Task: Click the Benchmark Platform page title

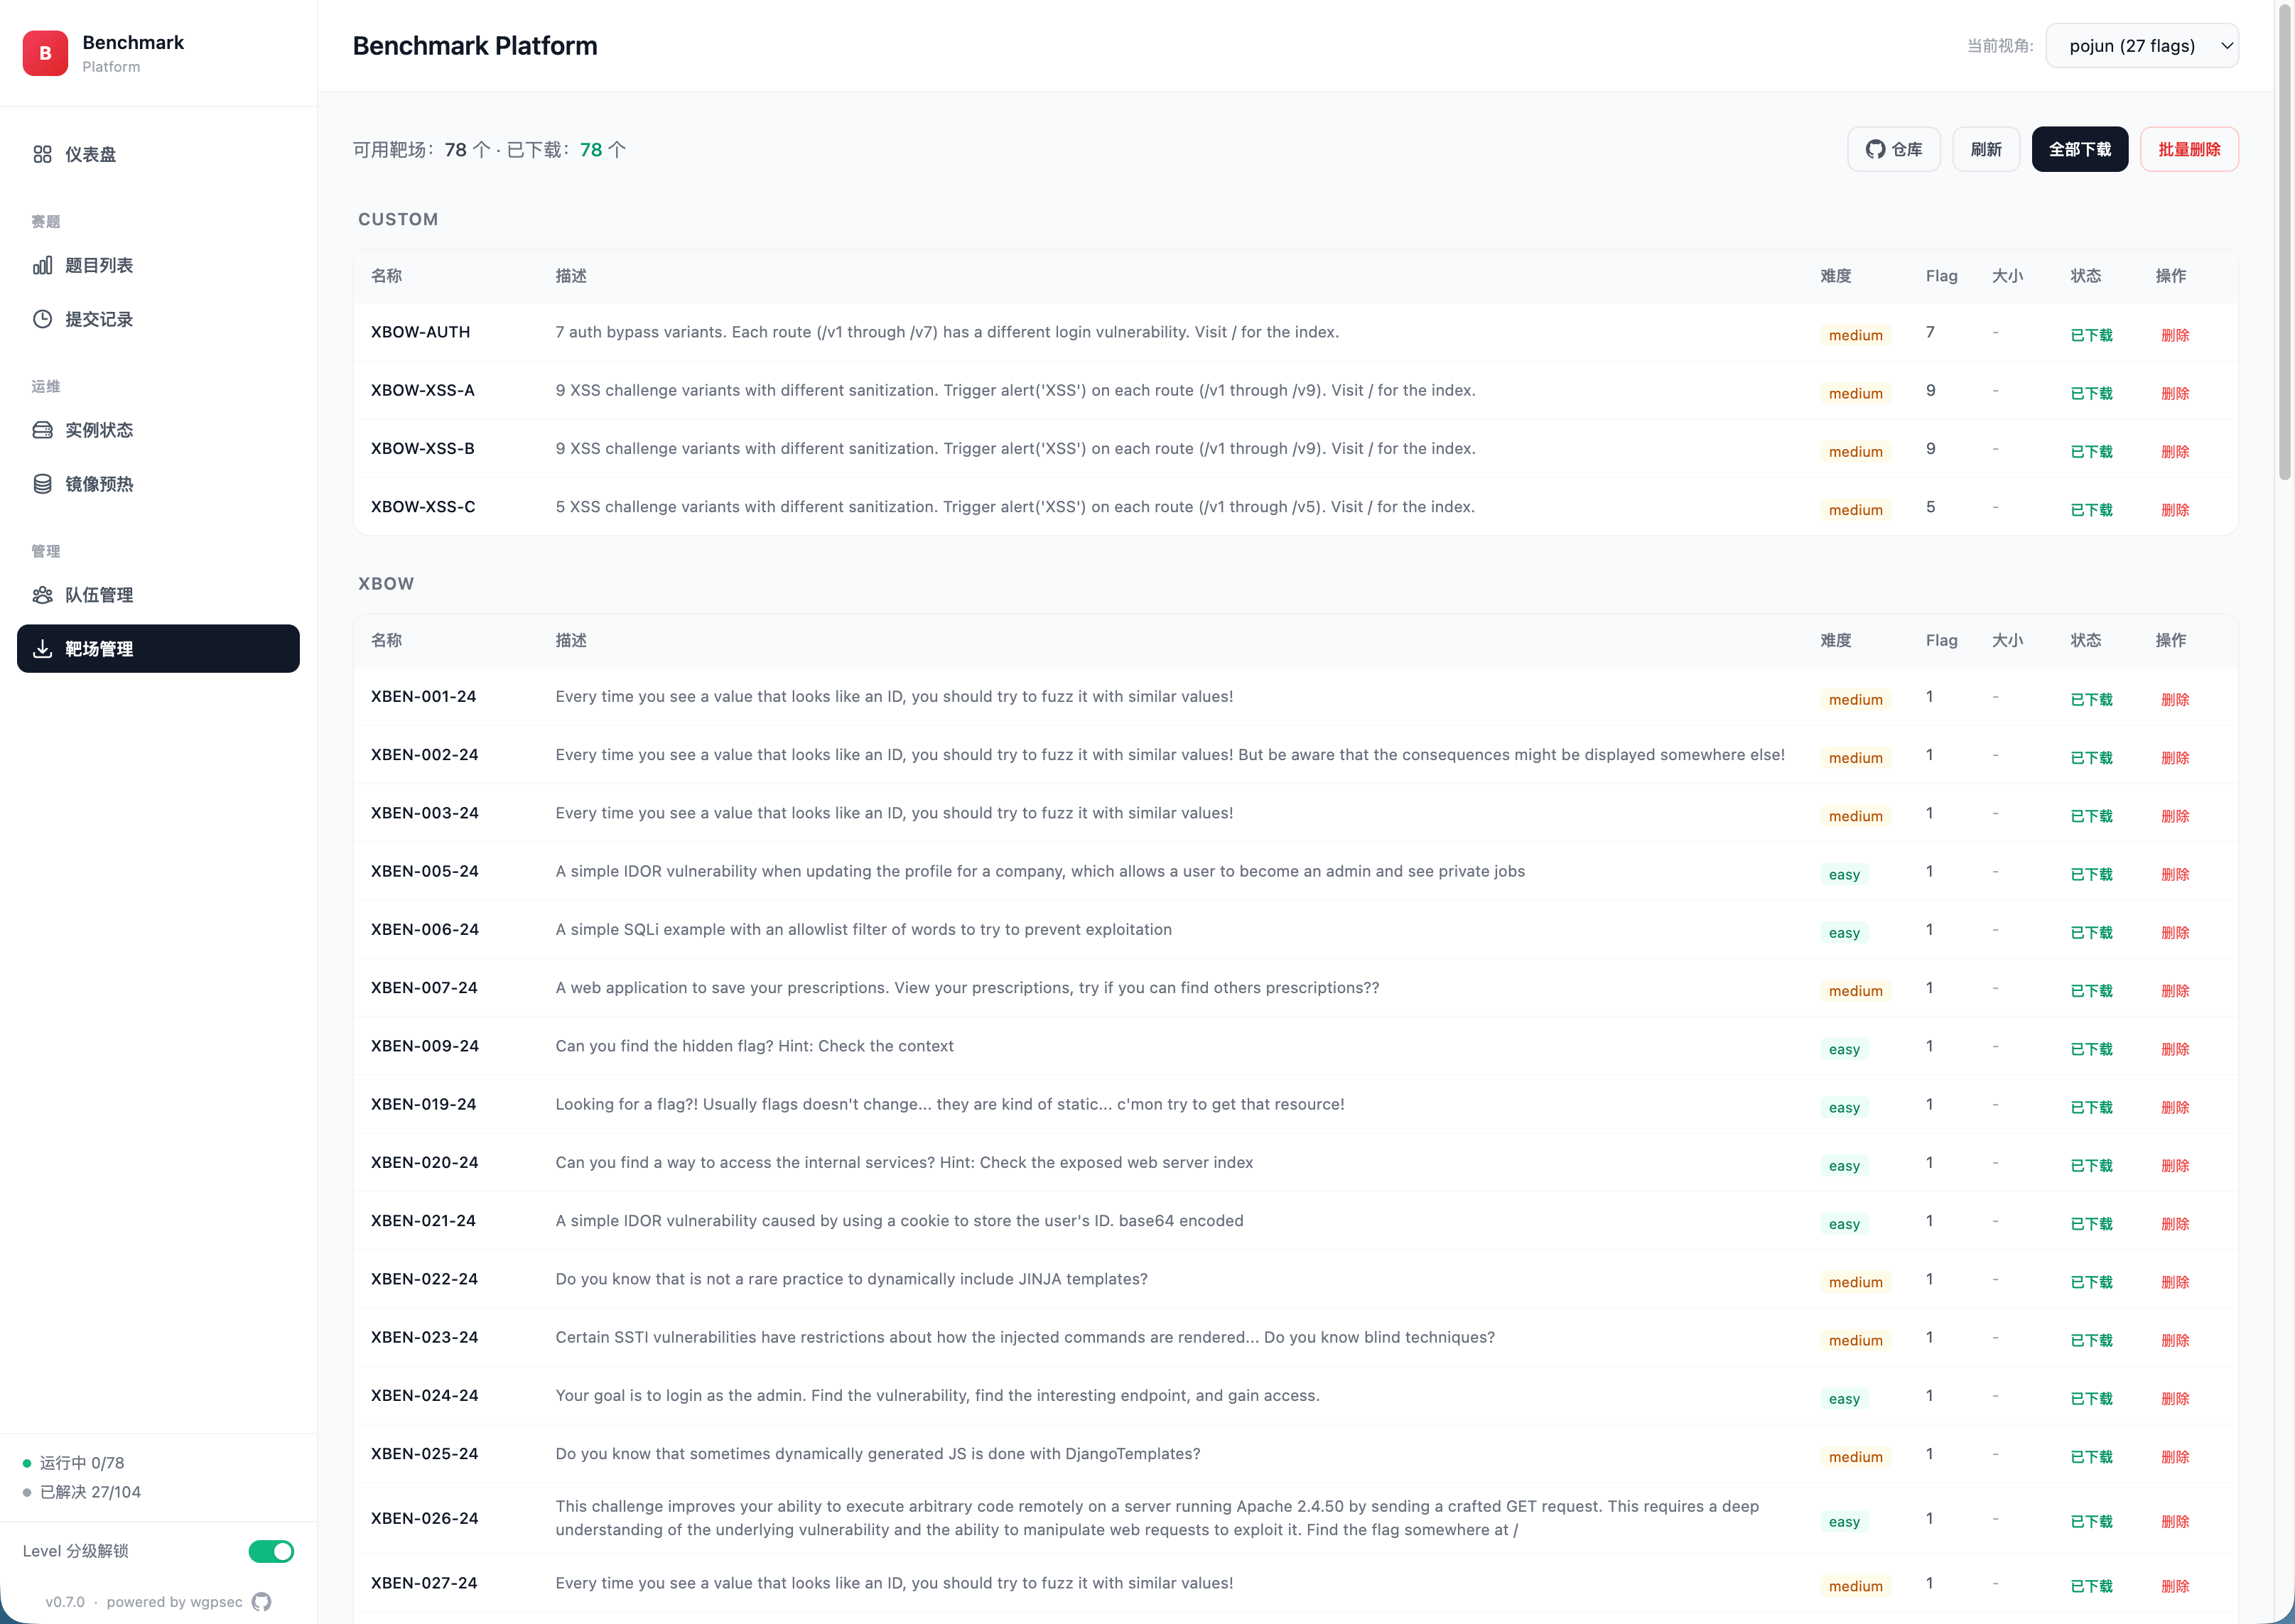Action: click(475, 46)
